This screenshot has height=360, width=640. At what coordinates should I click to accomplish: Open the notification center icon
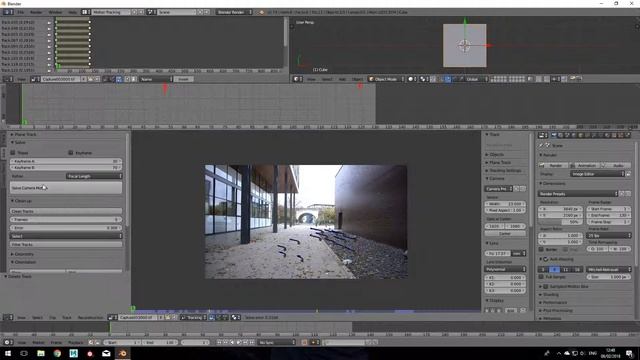click(x=629, y=353)
